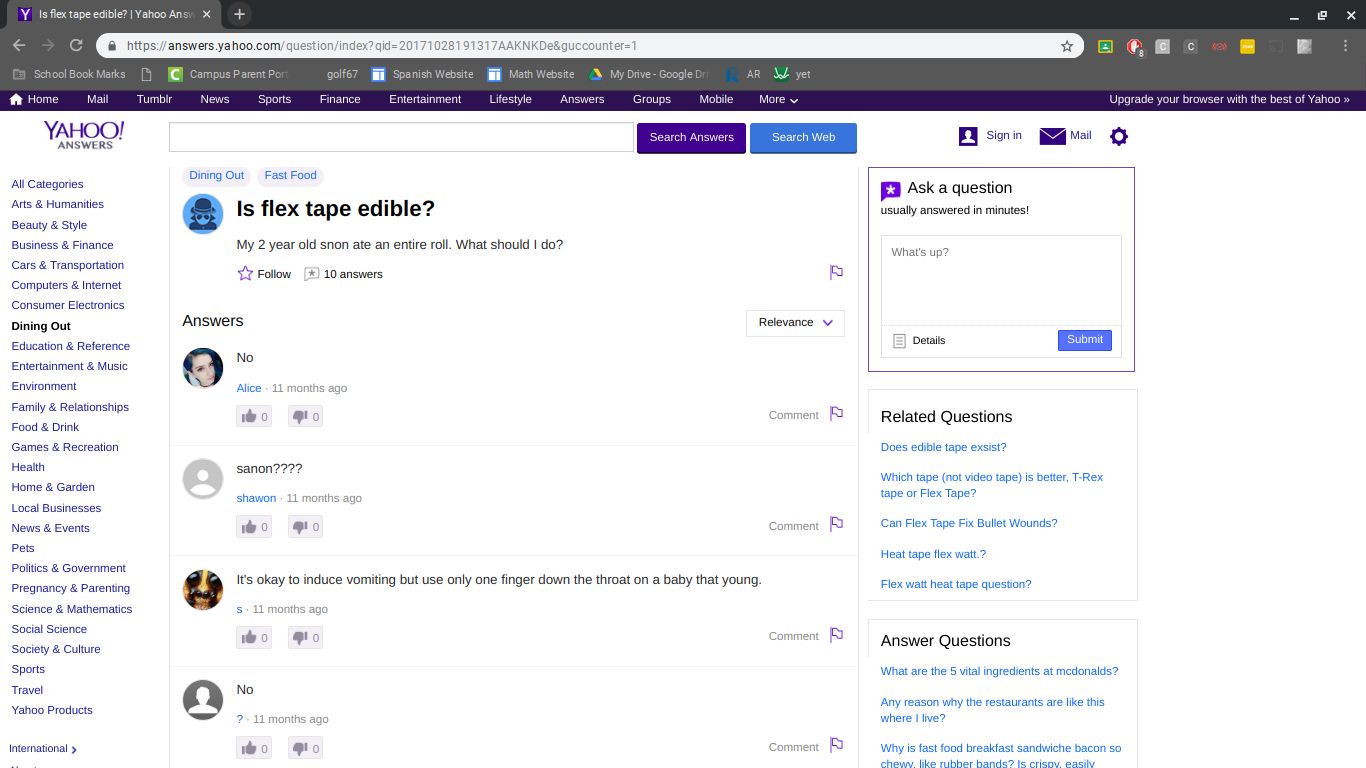Open 'Can Flex Tape Fix Bullet Wounds?' link
This screenshot has height=768, width=1366.
tap(968, 523)
